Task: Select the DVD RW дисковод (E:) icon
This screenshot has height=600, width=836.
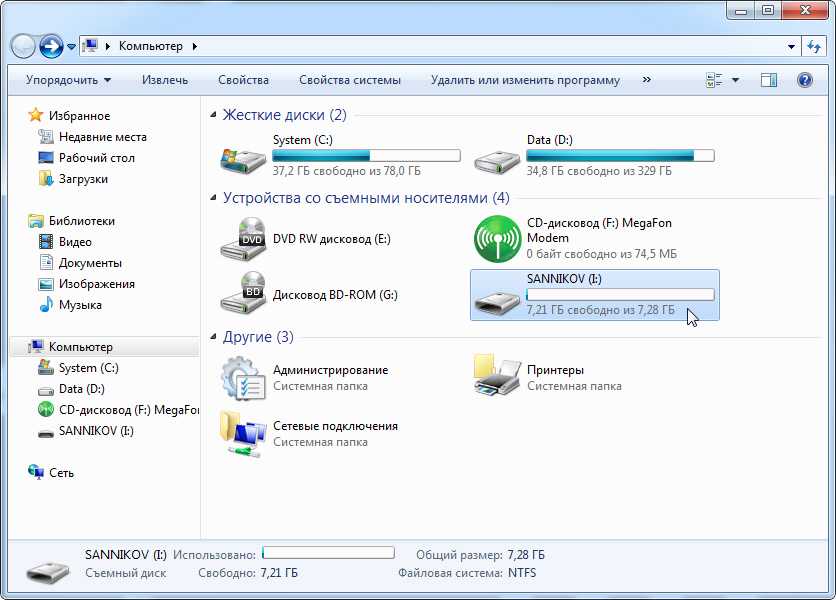Action: 244,238
